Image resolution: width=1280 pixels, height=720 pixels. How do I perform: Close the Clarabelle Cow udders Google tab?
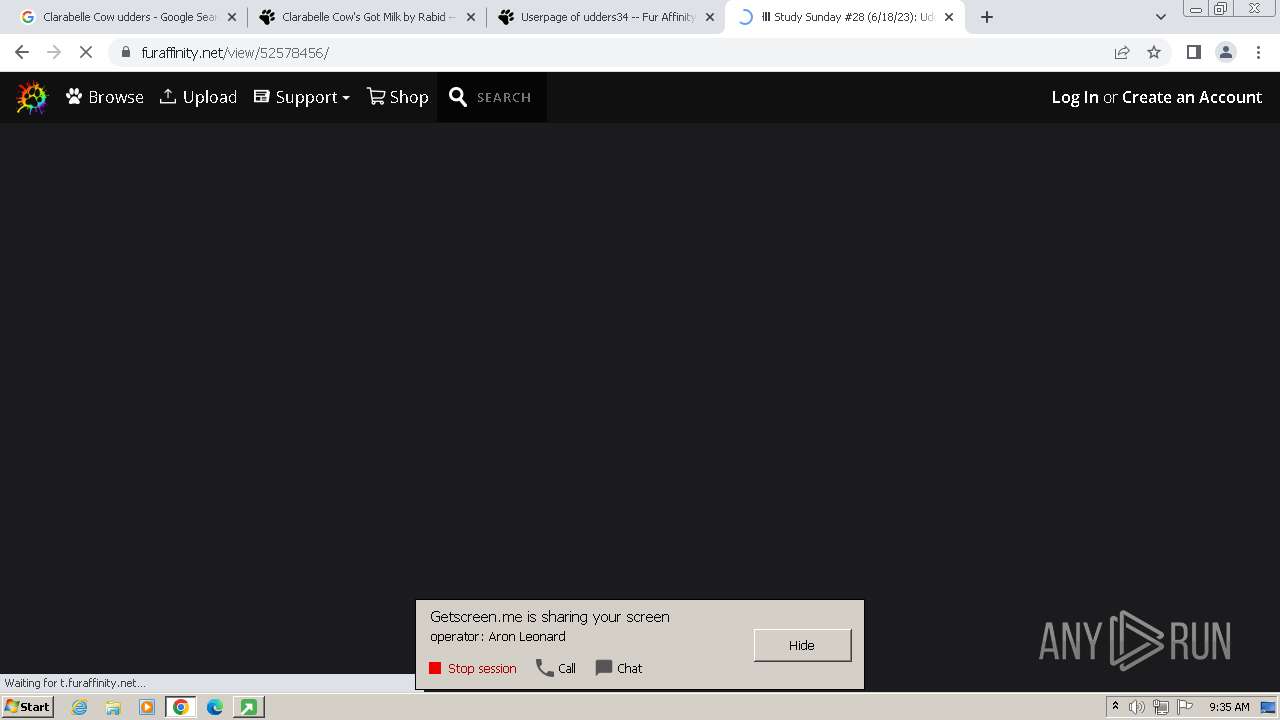[232, 17]
